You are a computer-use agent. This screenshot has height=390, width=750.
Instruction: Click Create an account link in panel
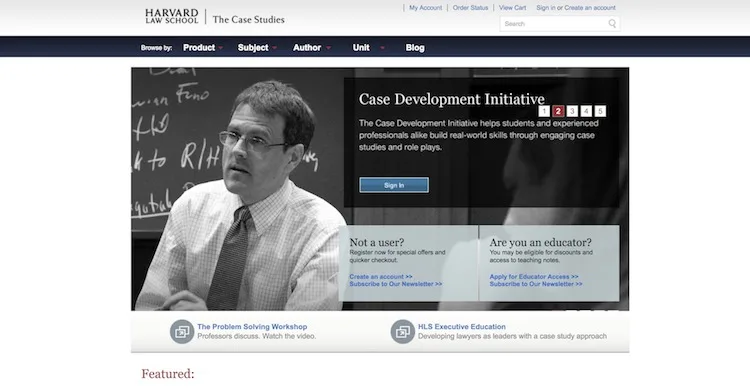380,277
